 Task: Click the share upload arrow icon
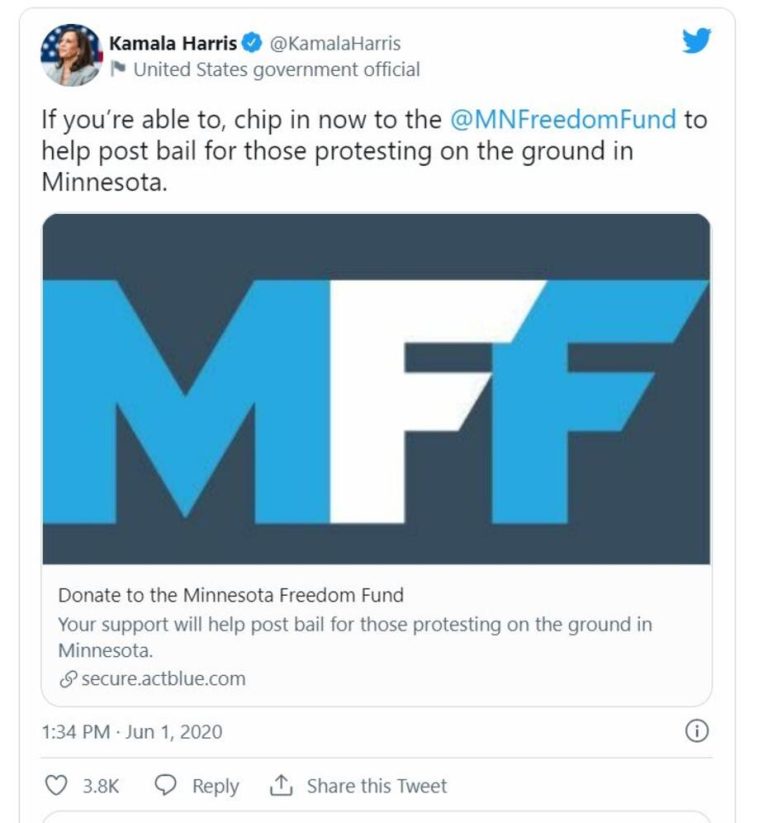click(x=280, y=786)
